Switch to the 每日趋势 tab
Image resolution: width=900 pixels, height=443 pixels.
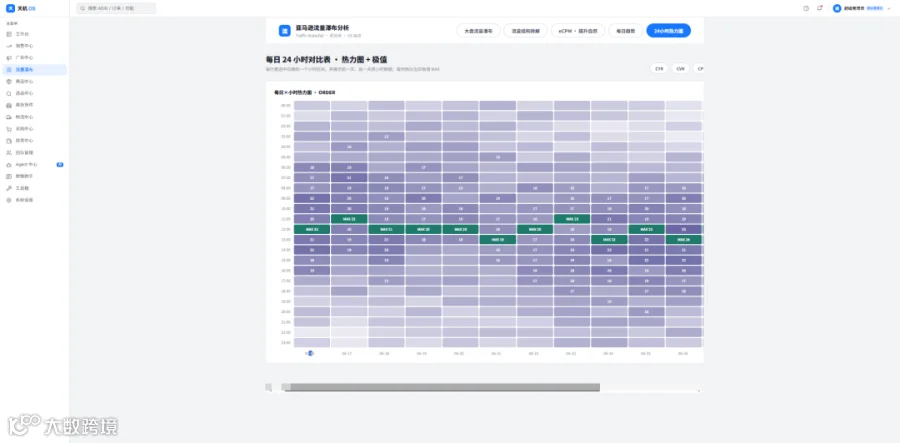[626, 30]
